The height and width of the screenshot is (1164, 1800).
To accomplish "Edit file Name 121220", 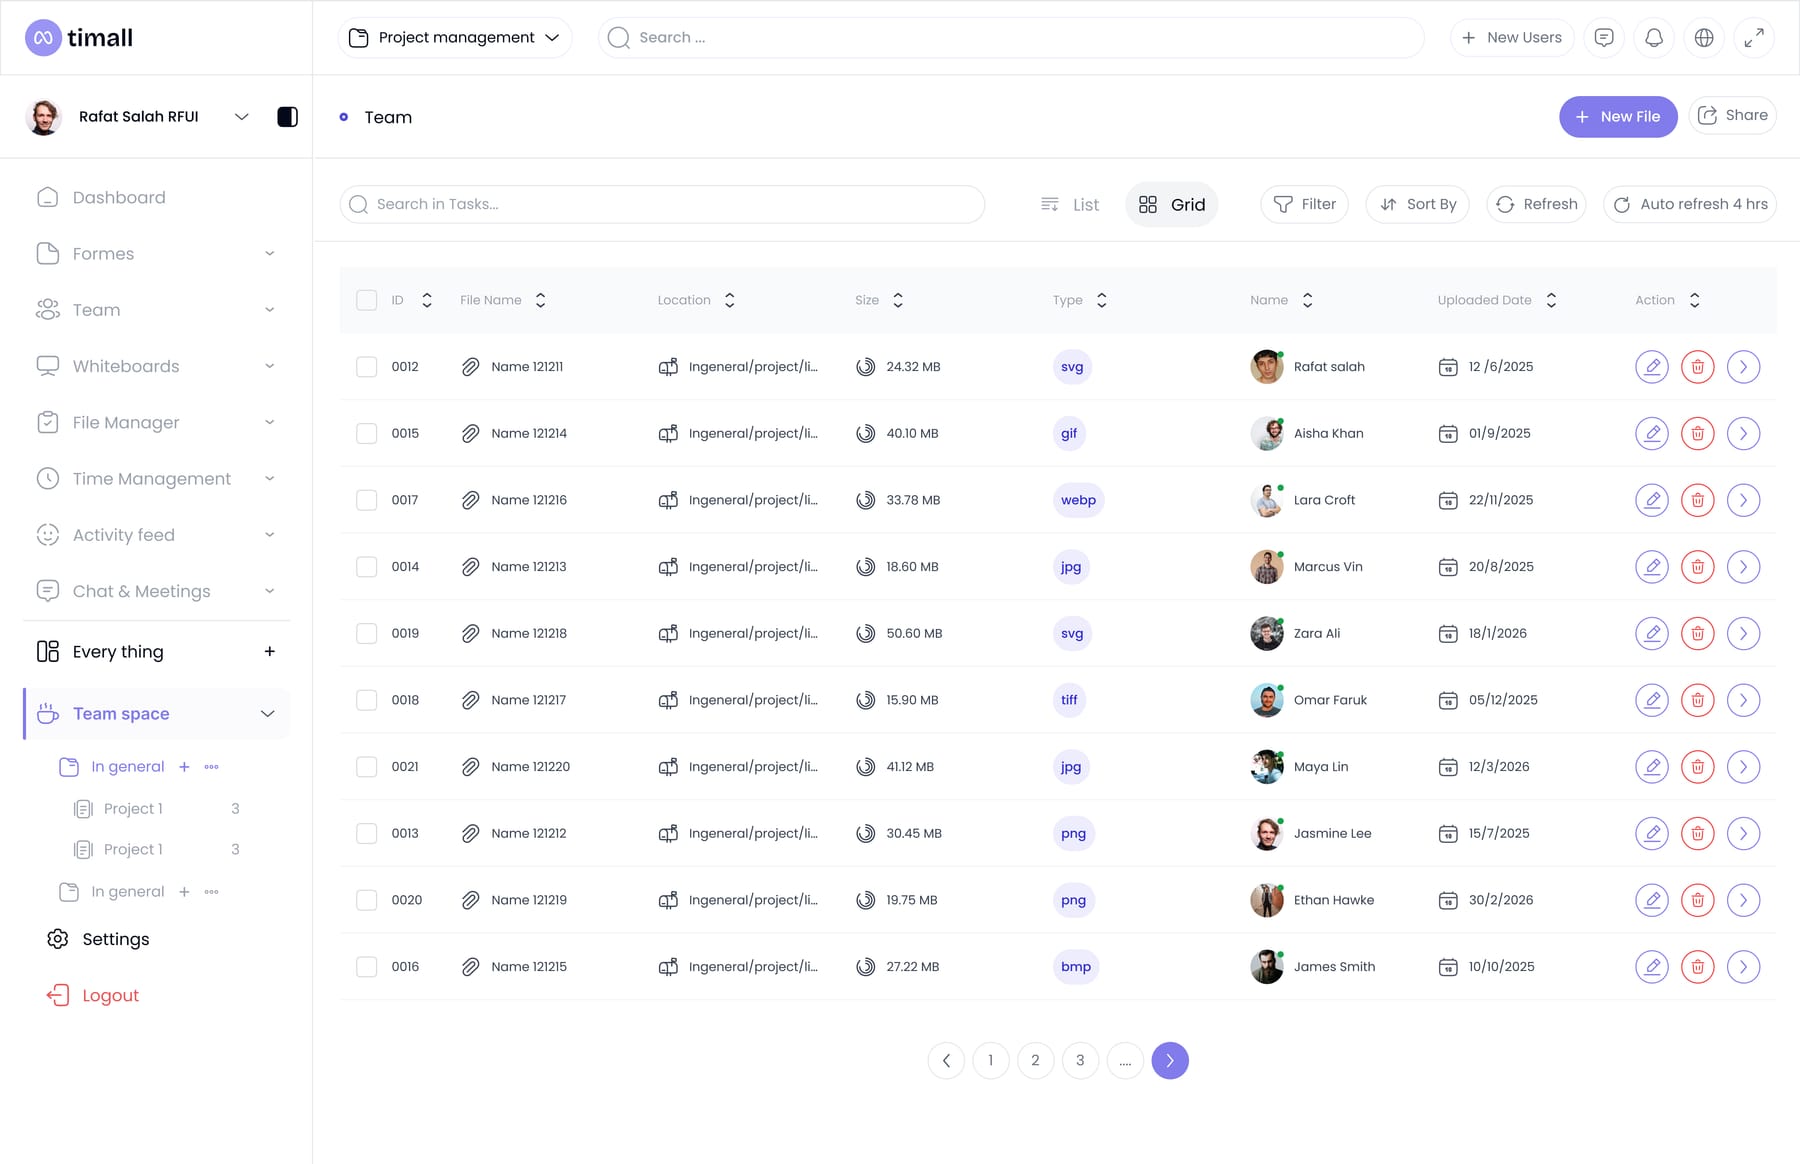I will (1652, 767).
